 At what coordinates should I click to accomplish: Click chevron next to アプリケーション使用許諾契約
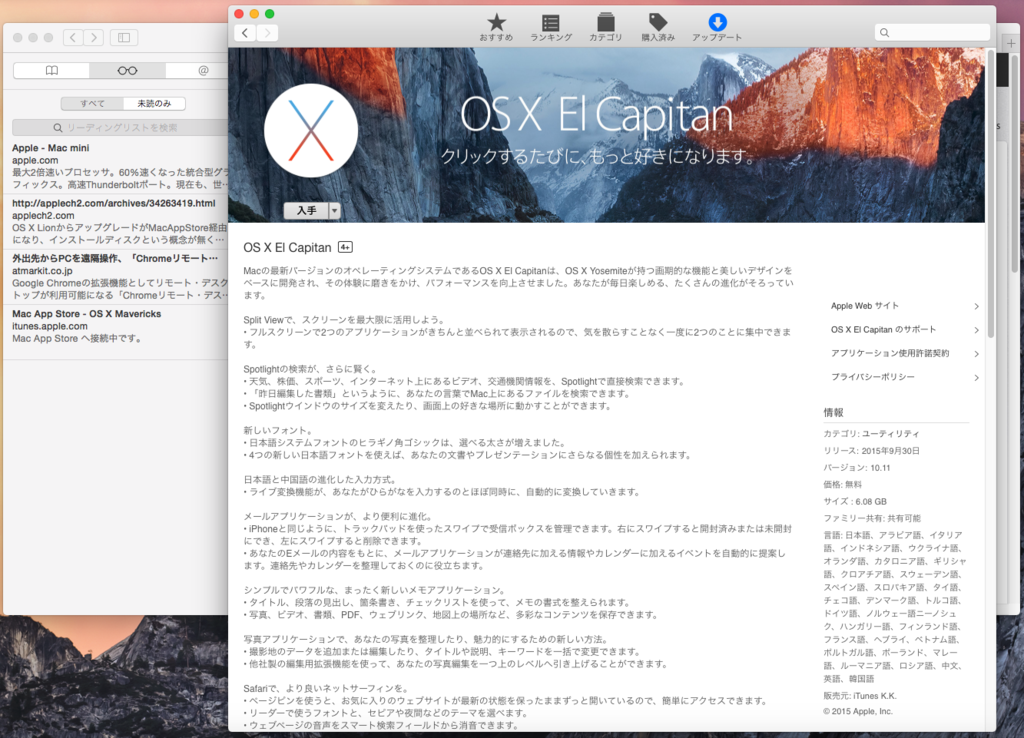976,354
